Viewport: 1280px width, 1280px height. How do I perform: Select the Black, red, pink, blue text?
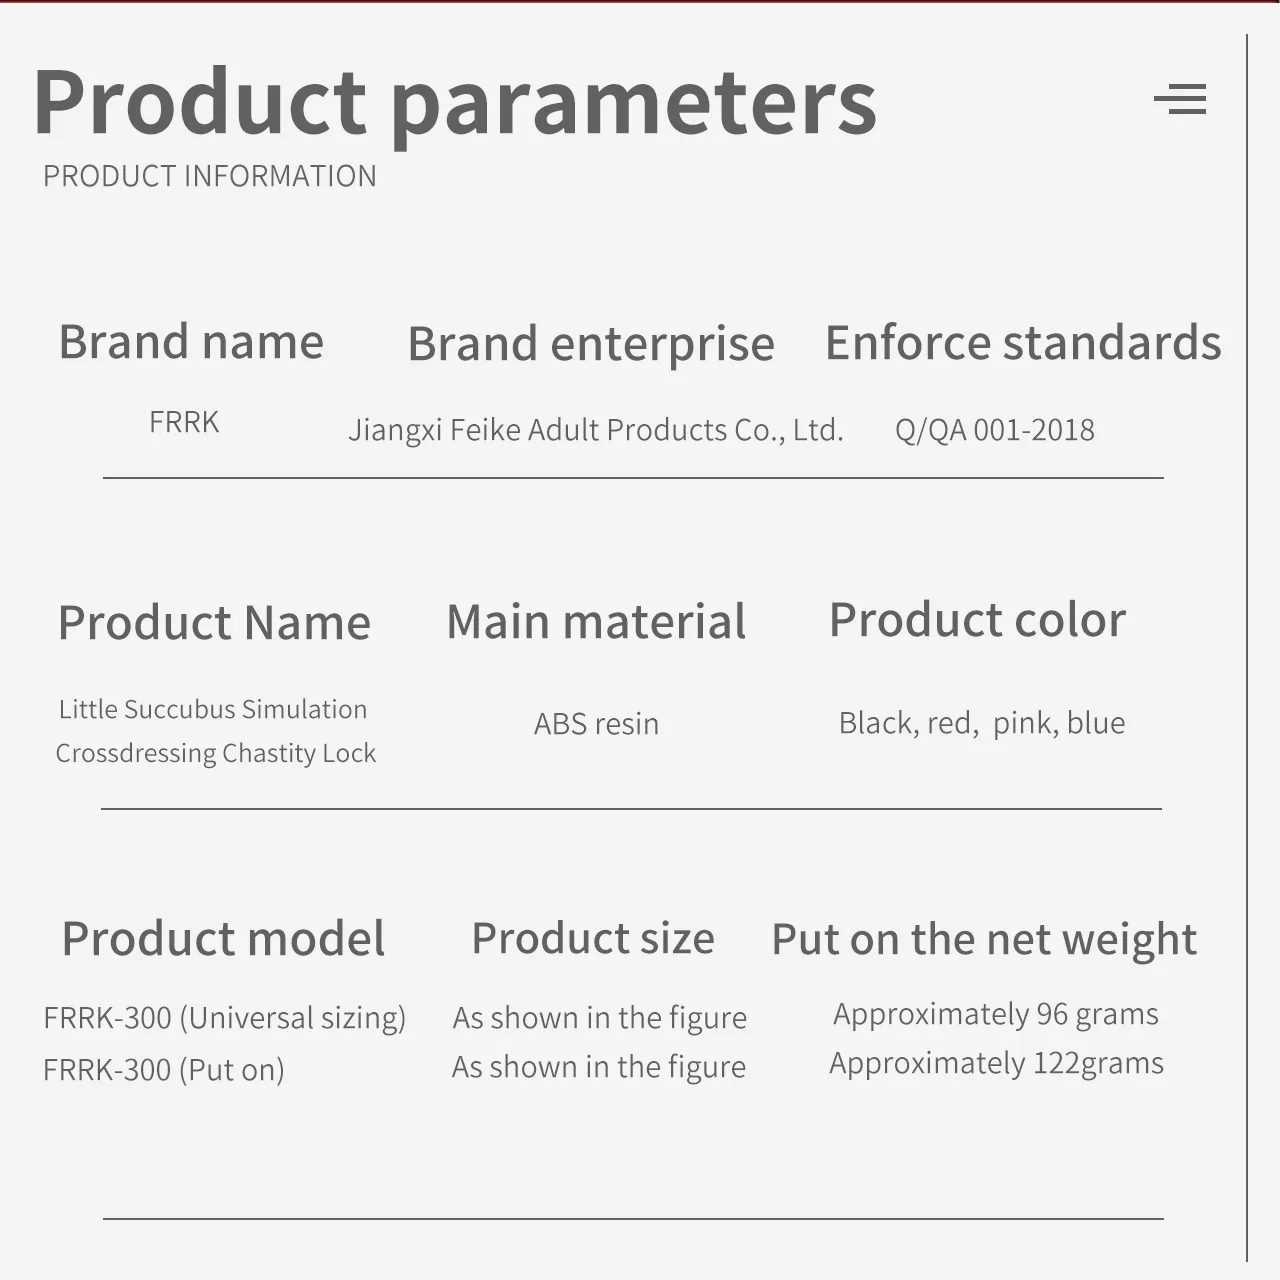pos(982,722)
